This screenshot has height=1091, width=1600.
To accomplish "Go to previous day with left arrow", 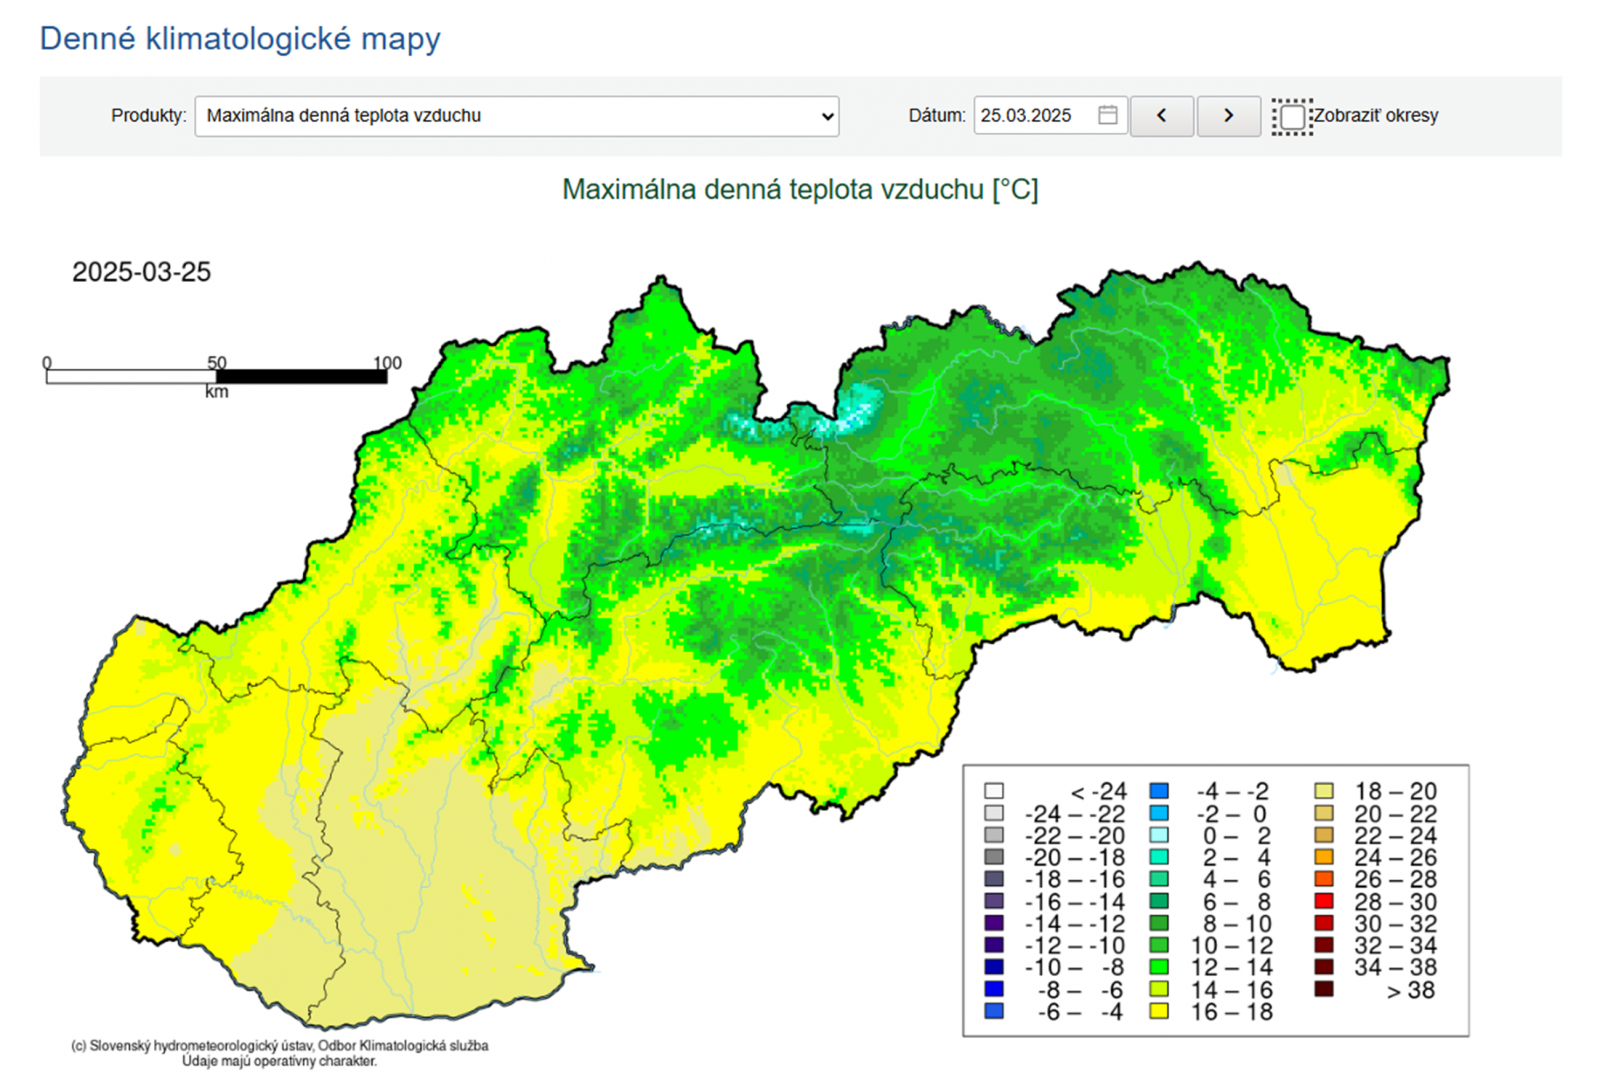I will click(1161, 116).
